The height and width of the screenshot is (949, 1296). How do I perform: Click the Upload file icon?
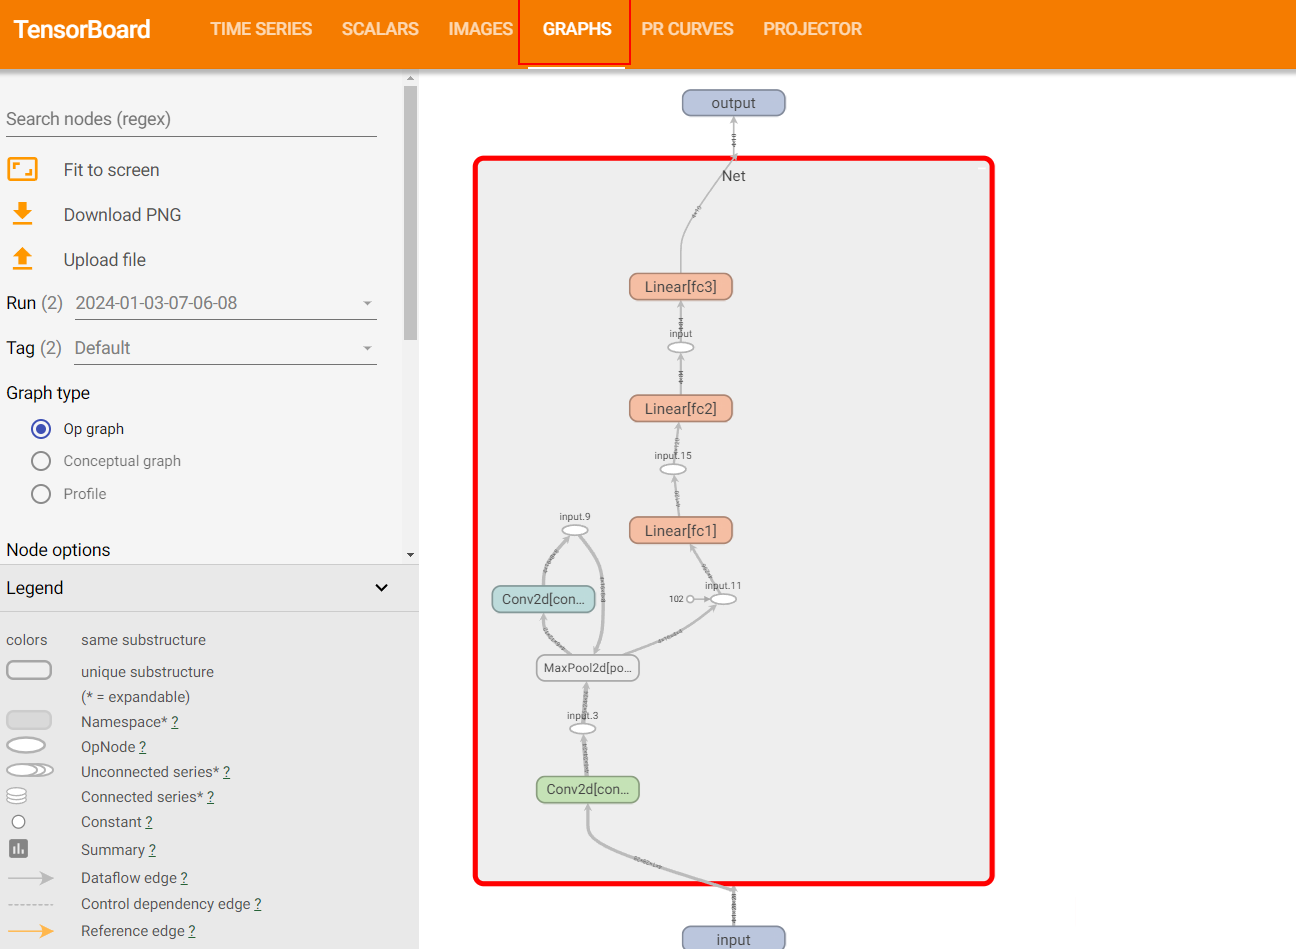tap(22, 259)
